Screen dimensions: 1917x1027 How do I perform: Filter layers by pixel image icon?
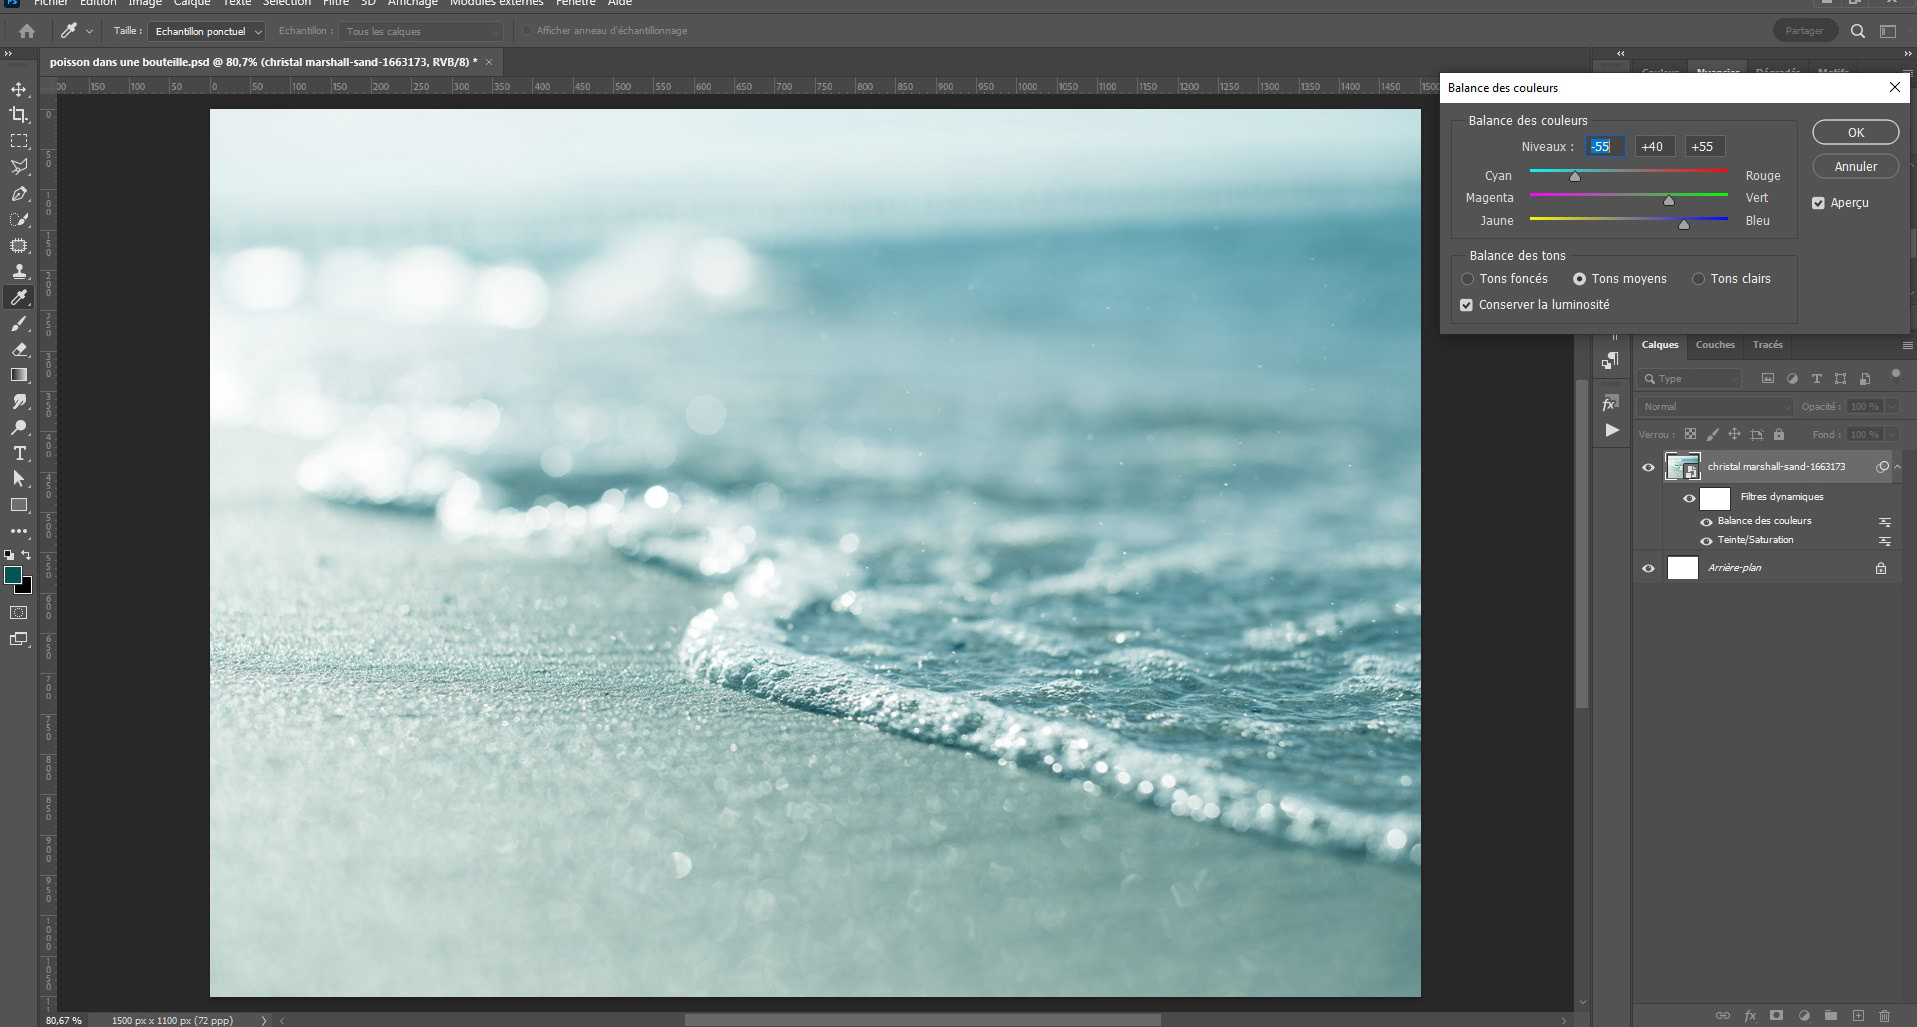click(1768, 379)
